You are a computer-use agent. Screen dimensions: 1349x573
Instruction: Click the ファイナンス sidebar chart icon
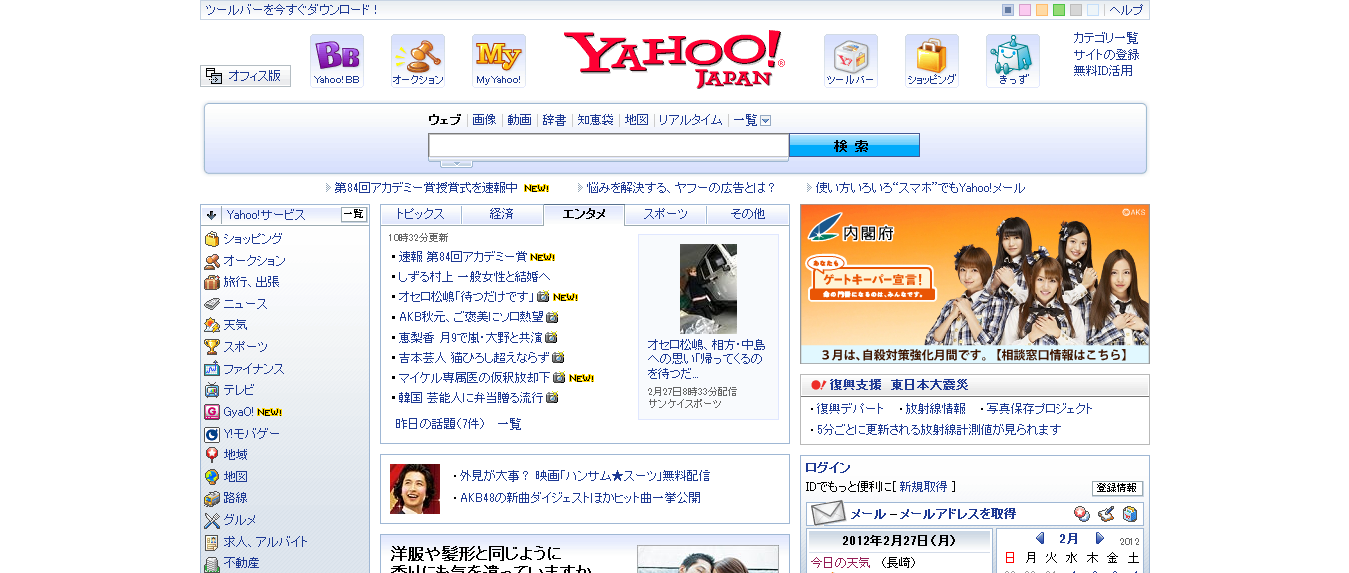coord(212,369)
